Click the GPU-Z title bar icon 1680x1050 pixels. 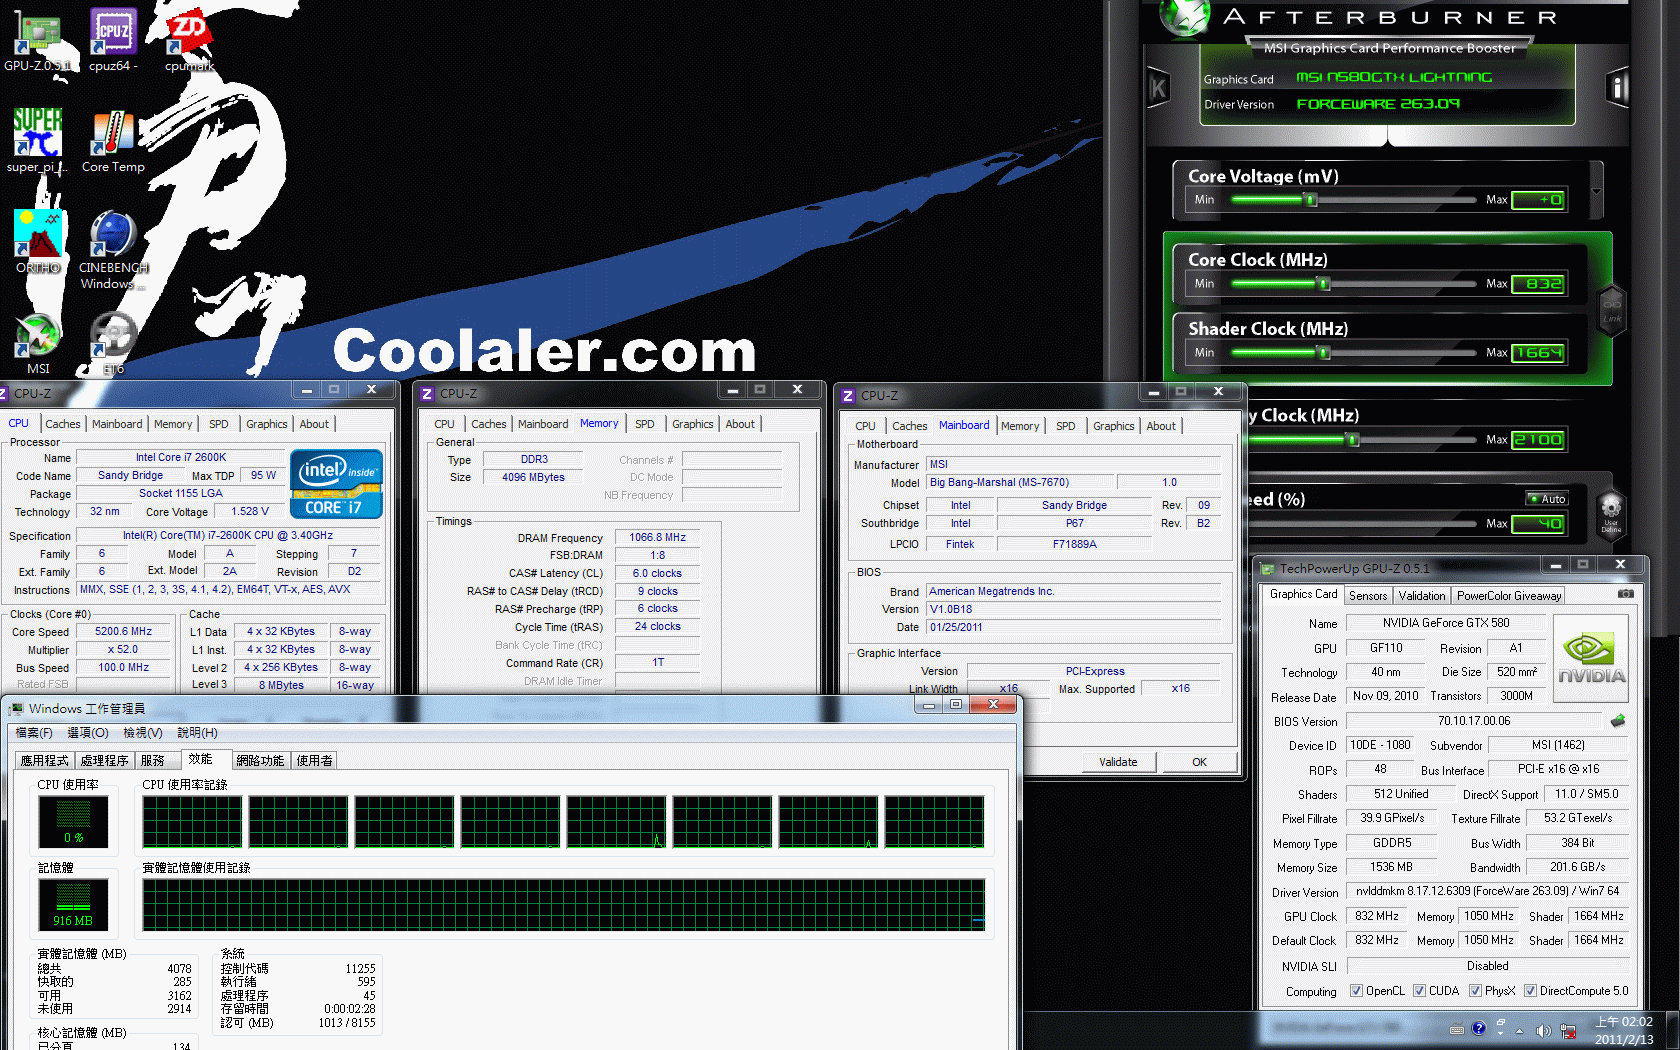click(x=1268, y=569)
